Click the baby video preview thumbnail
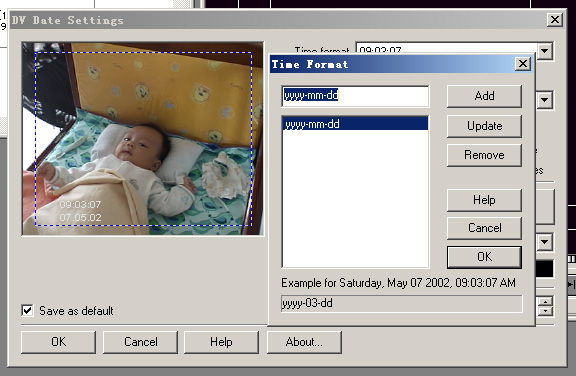 pos(143,138)
